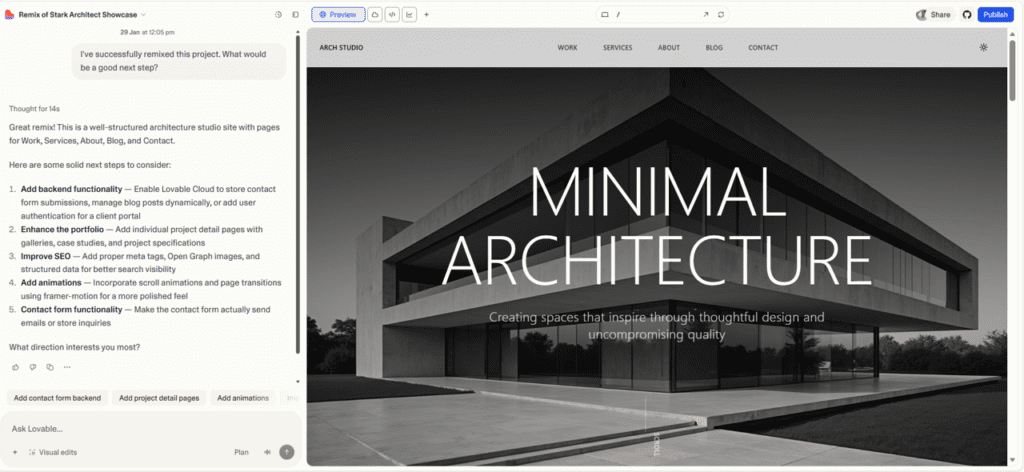
Task: Click '29 Jan at 12:05 pm' timestamp
Action: [x=147, y=32]
